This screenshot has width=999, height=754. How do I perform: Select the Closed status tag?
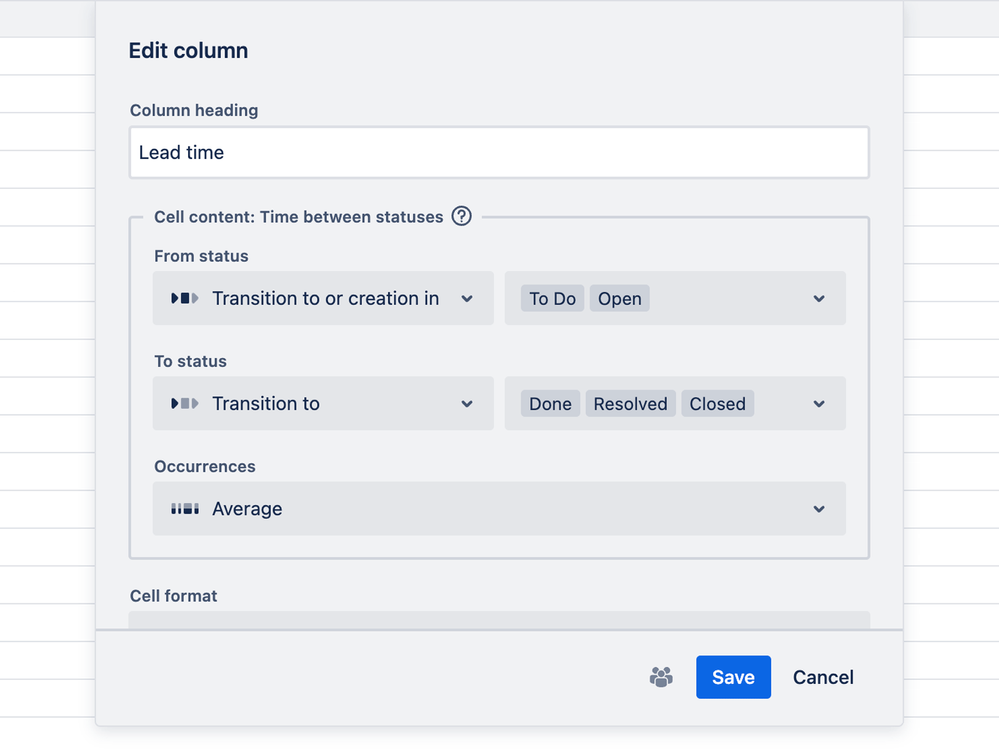click(x=718, y=404)
